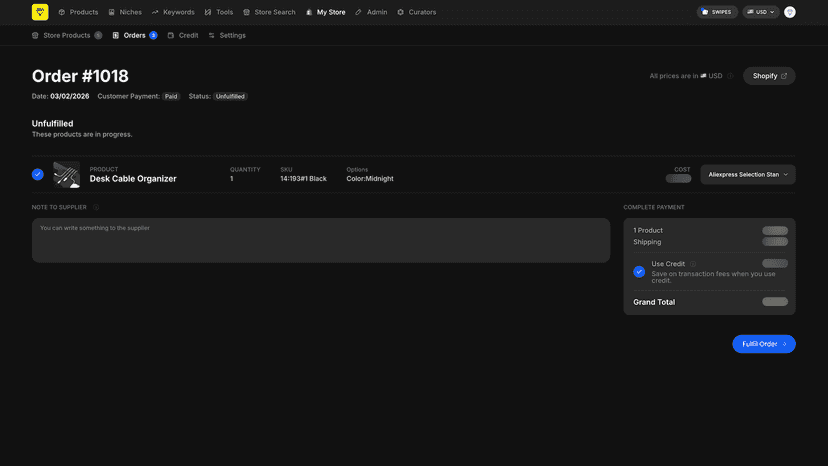This screenshot has width=828, height=466.
Task: Click info icon next to Use Credit
Action: 693,264
